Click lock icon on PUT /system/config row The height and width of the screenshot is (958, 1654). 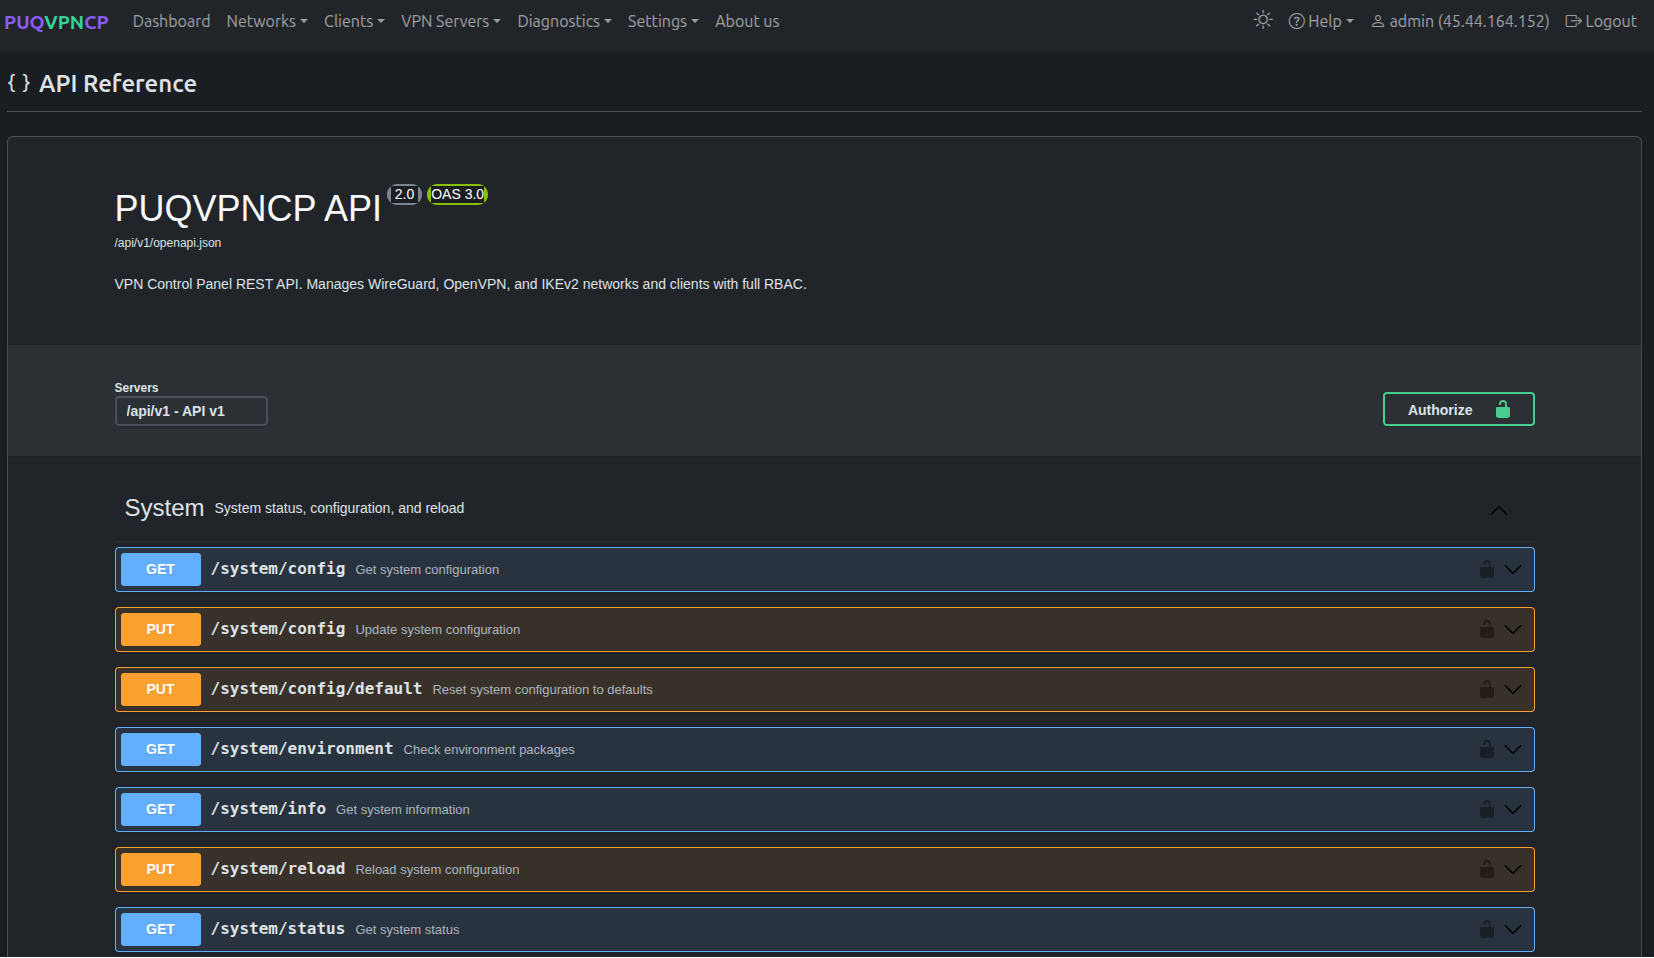pos(1487,629)
